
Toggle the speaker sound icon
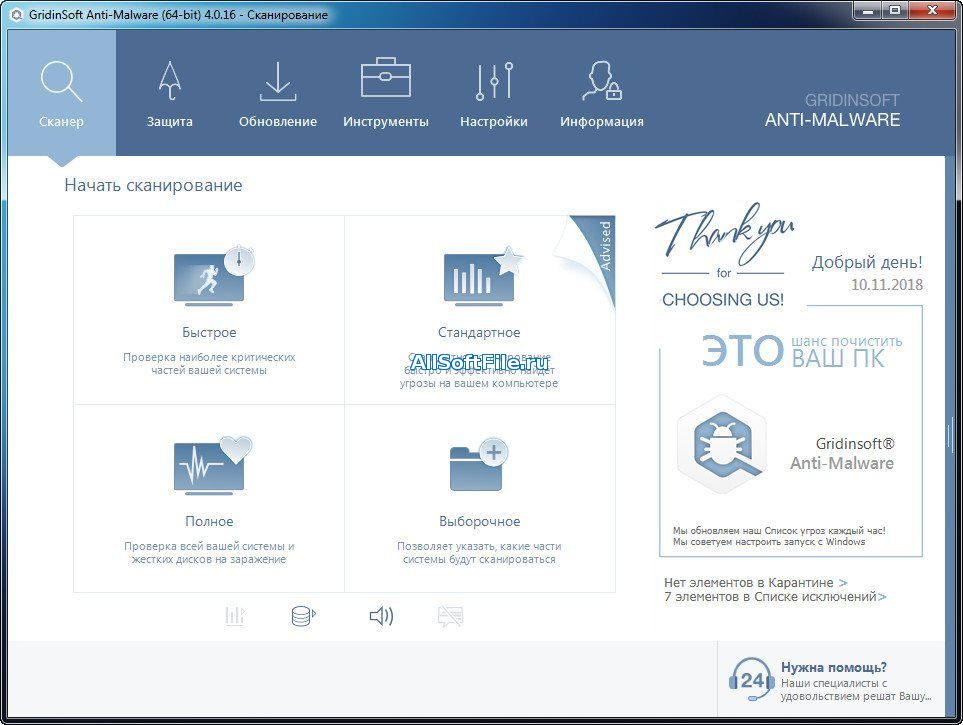[381, 616]
